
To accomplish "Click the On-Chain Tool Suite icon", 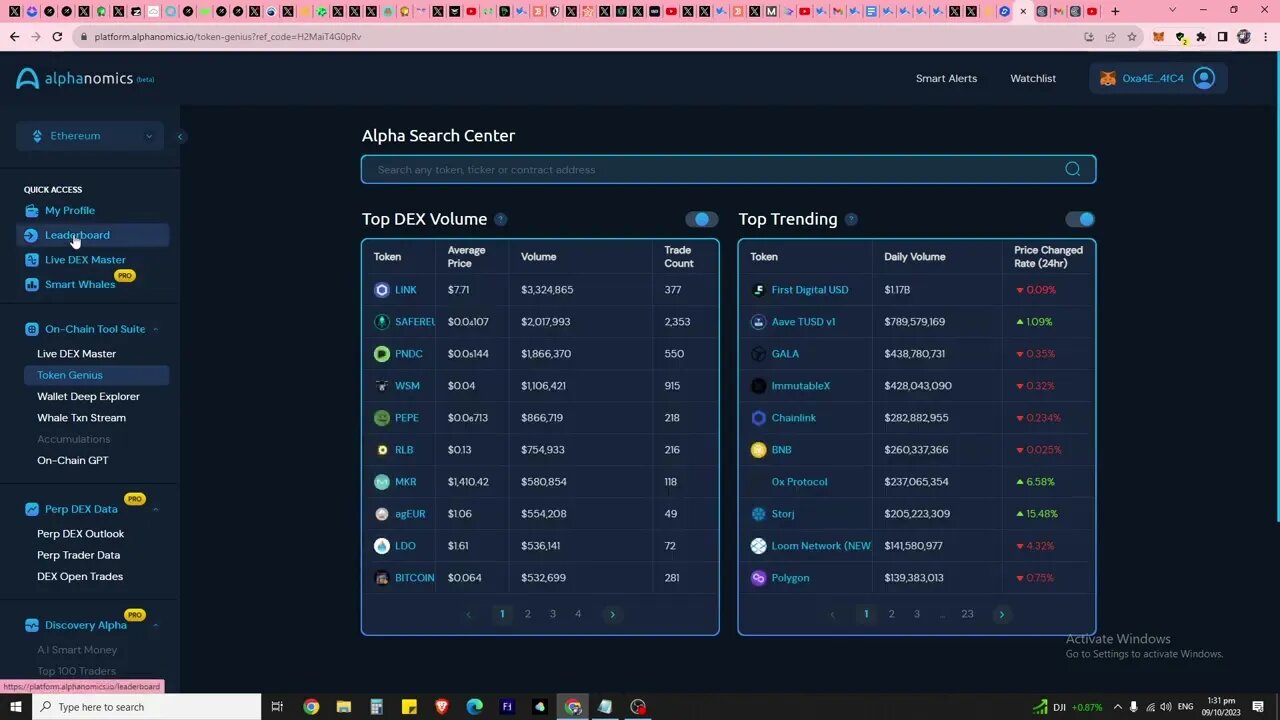I will (x=32, y=329).
